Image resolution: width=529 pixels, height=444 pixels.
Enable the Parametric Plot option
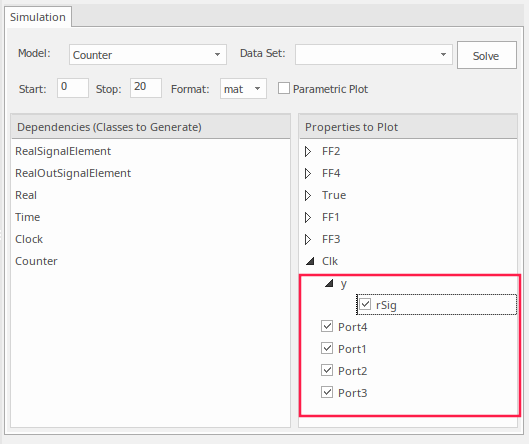[284, 88]
